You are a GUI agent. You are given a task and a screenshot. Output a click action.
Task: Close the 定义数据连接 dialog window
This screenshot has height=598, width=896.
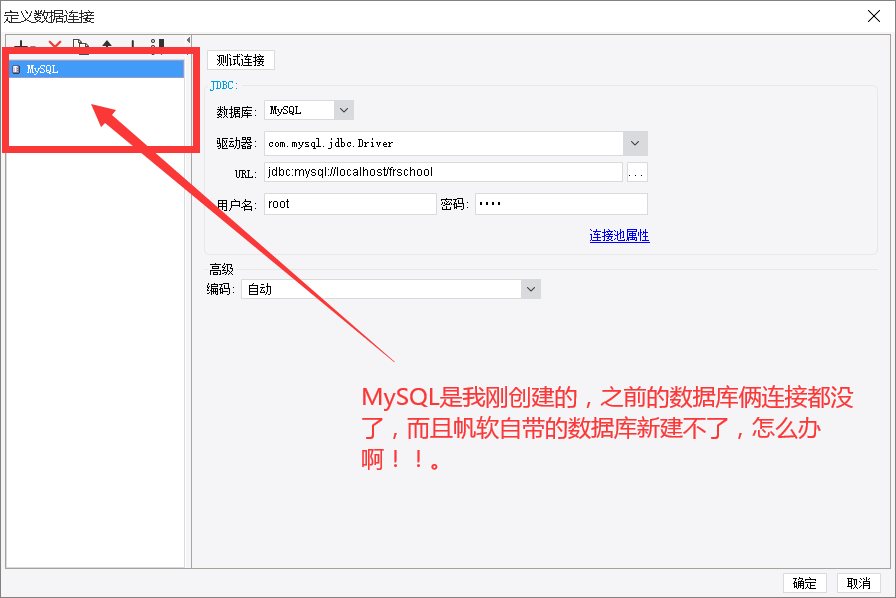pos(874,16)
